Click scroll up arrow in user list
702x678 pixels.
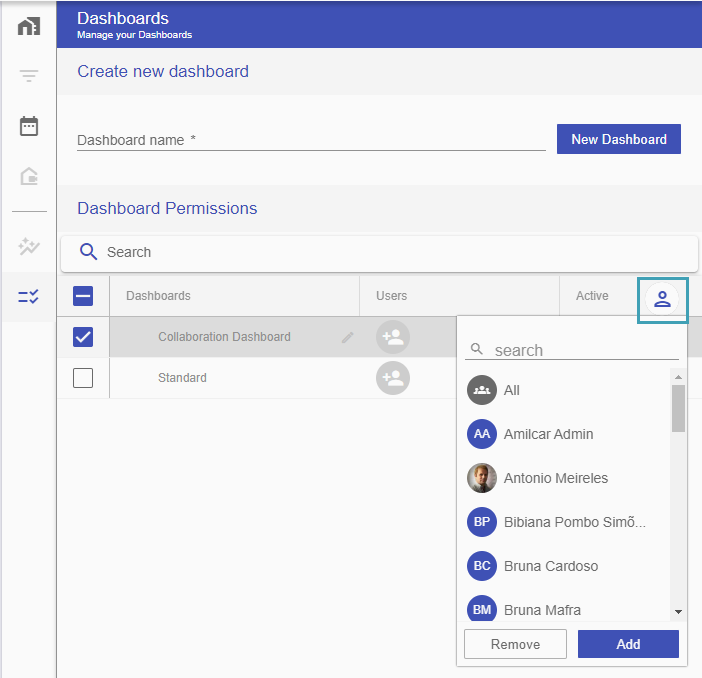click(678, 377)
